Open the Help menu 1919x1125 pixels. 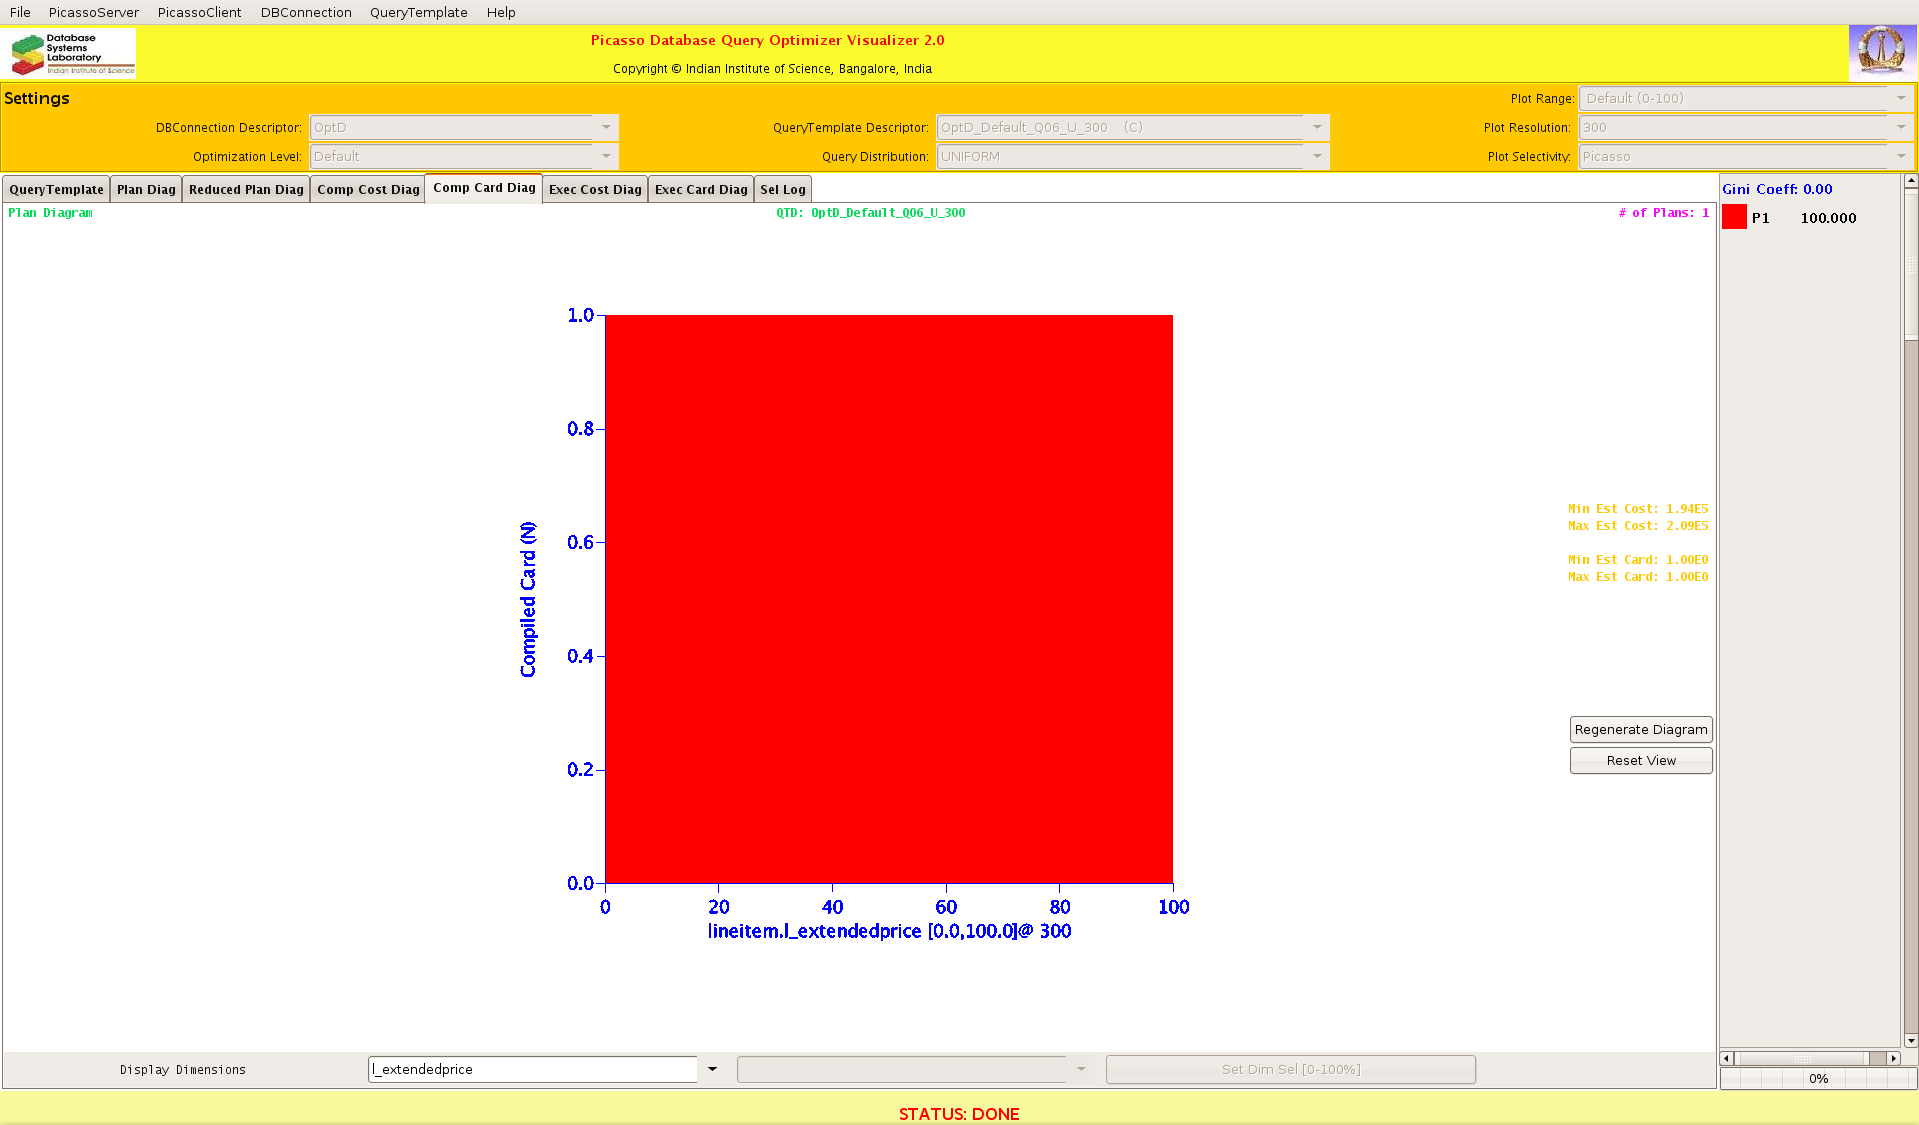[x=501, y=12]
